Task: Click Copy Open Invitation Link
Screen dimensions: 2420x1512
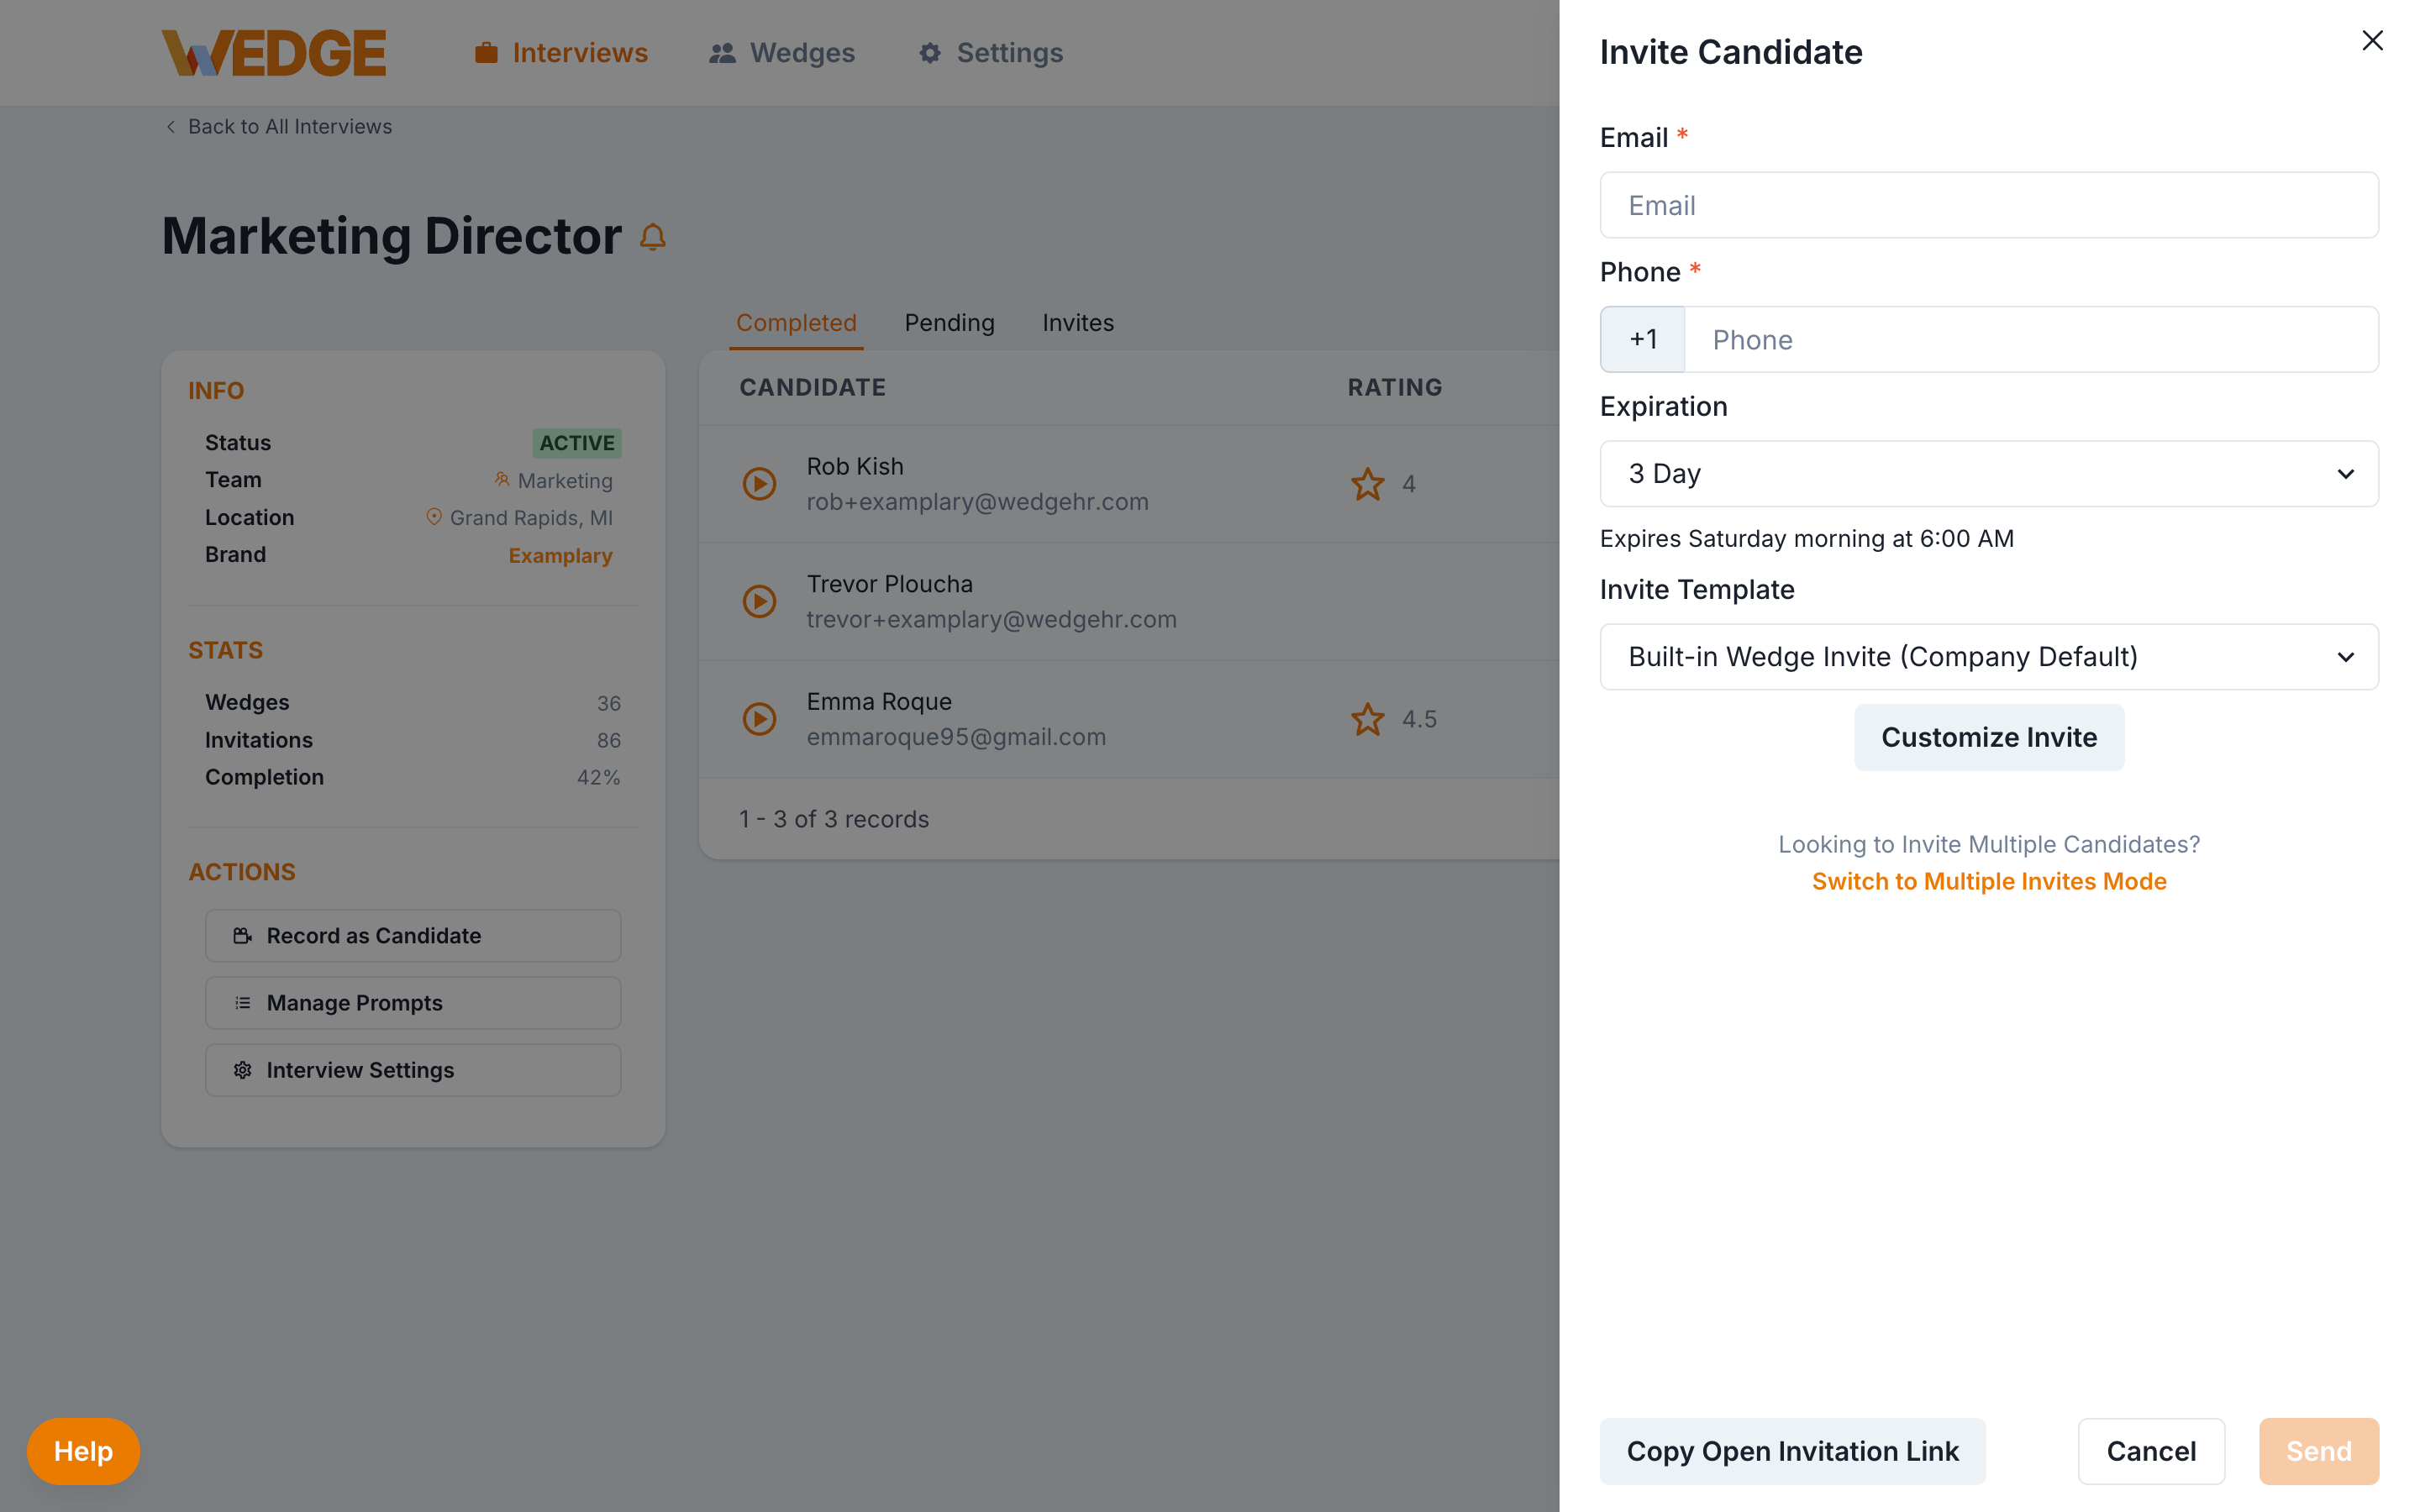Action: tap(1792, 1451)
